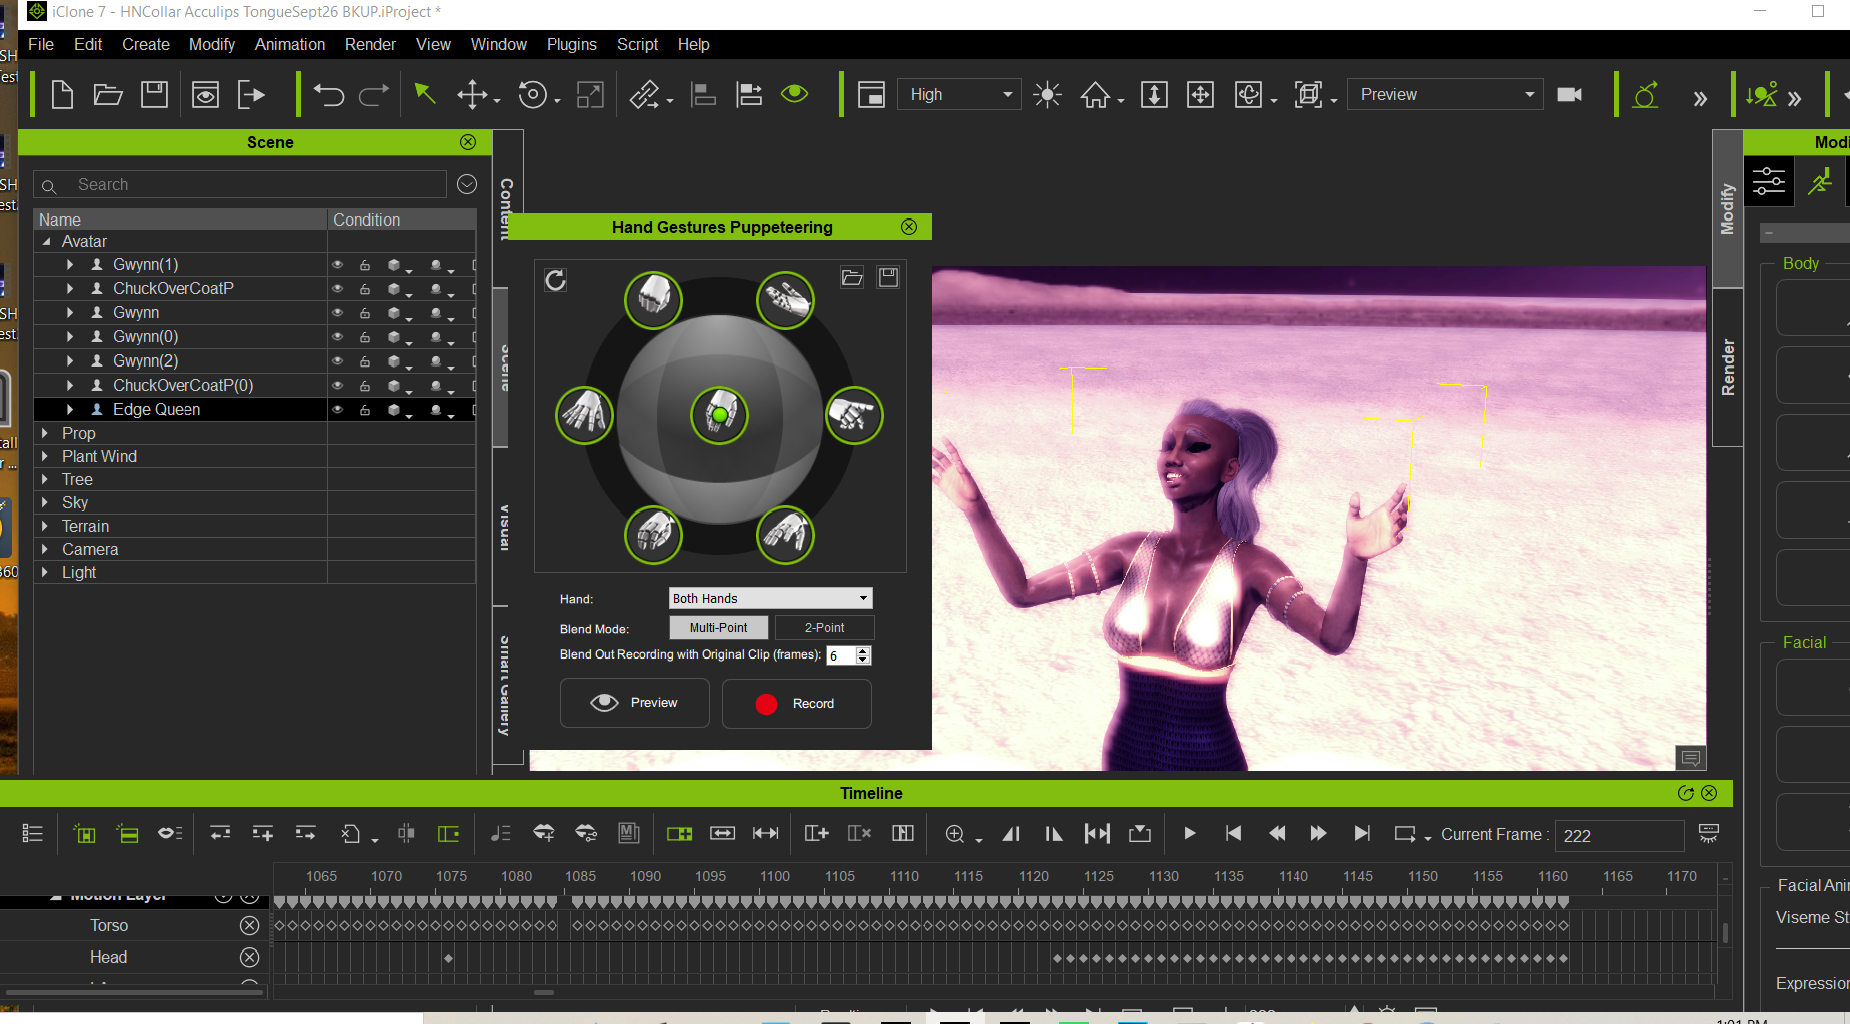
Task: Click frame 1100 on timeline ruler
Action: coord(775,876)
